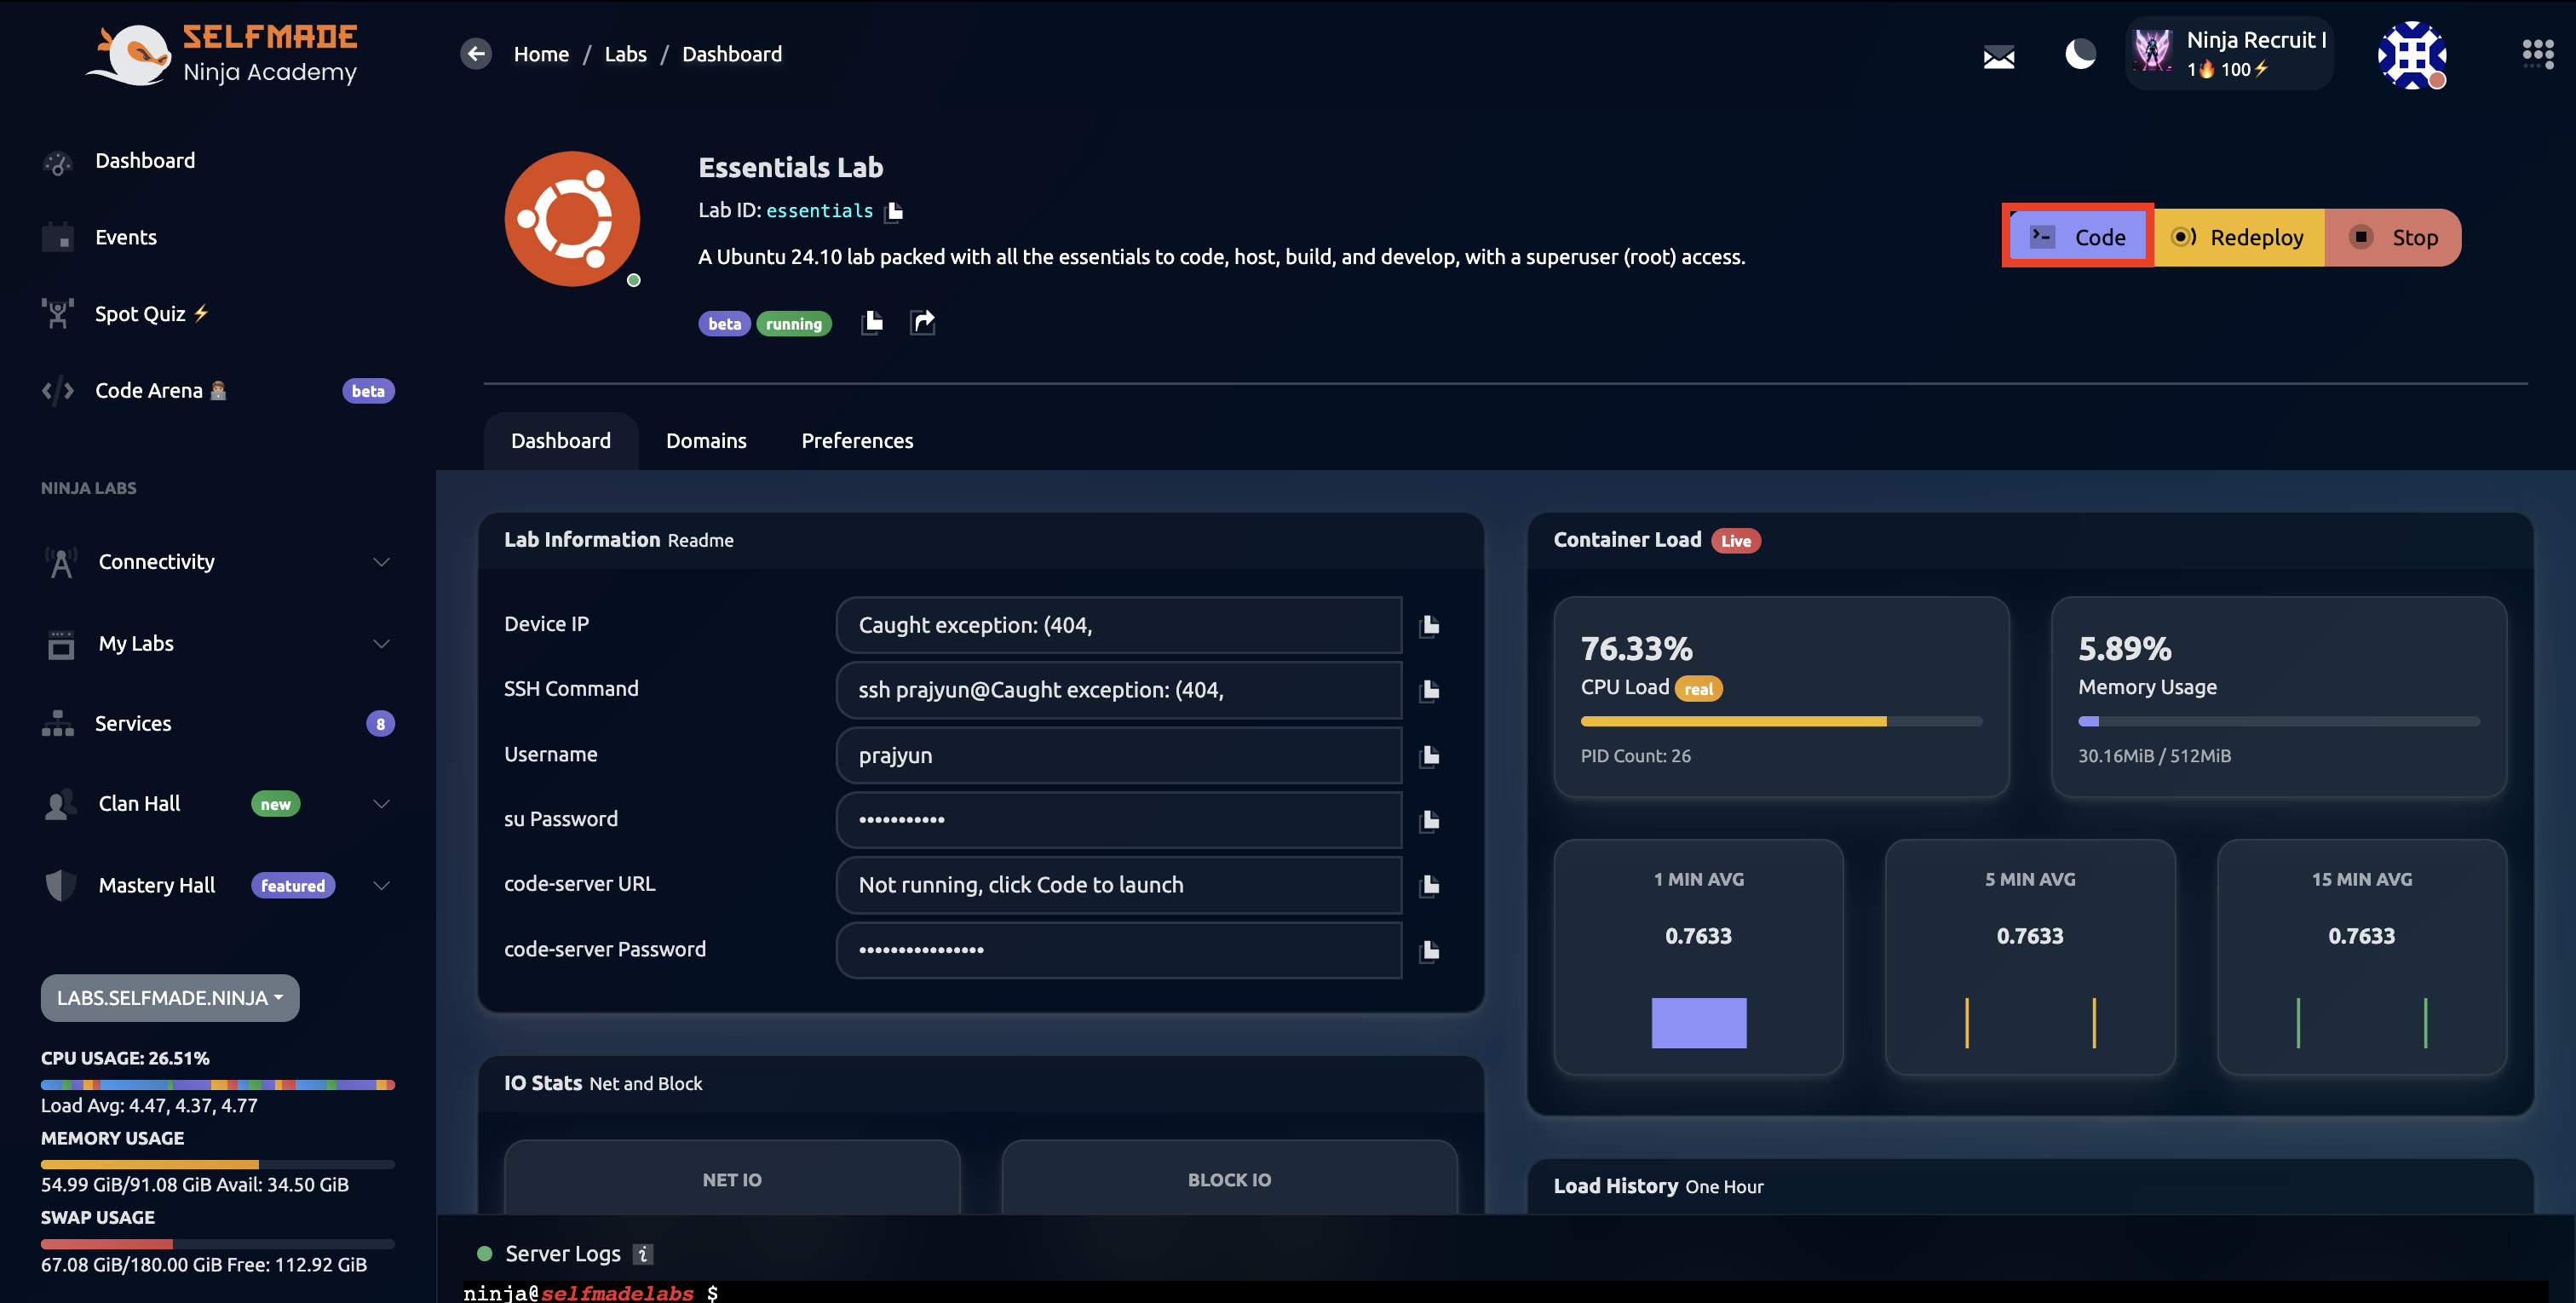Open Events from the sidebar
Viewport: 2576px width, 1303px height.
tap(126, 237)
